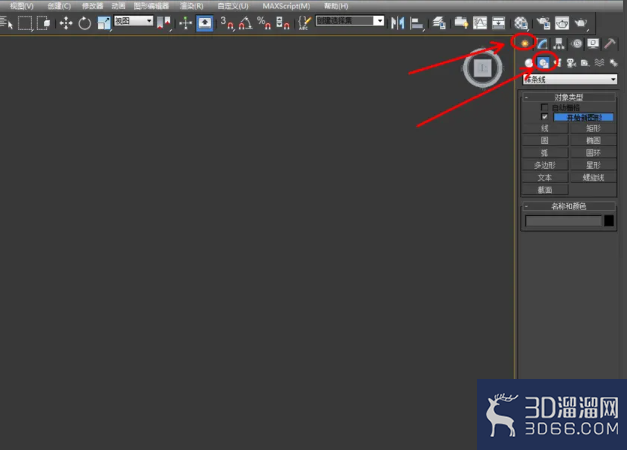This screenshot has height=450, width=627.
Task: Select the Cameras category icon
Action: click(571, 63)
